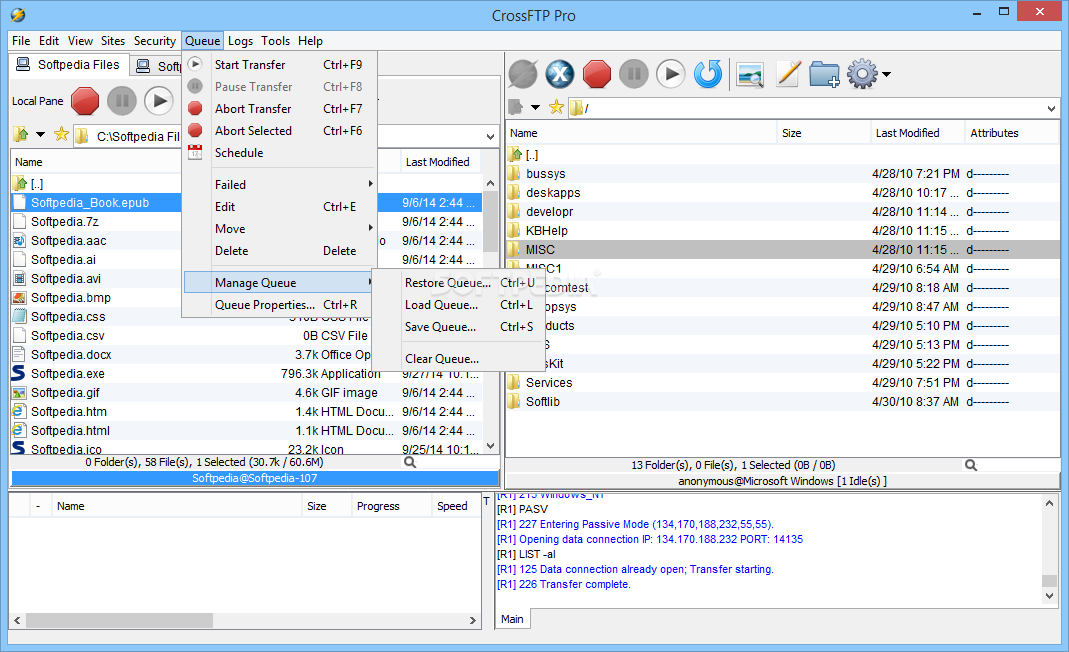Click the play icon in remote toolbar
Viewport: 1069px width, 652px height.
click(x=671, y=74)
